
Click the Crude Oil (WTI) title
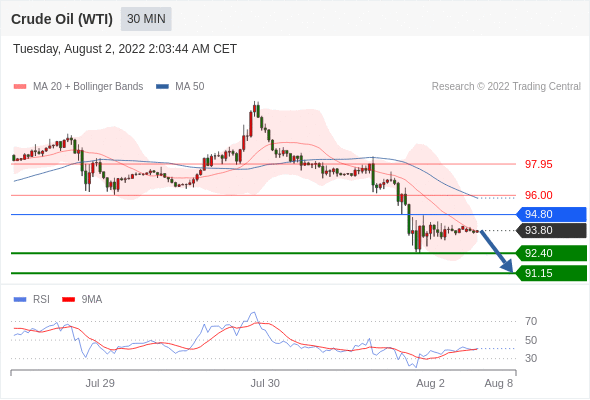pyautogui.click(x=62, y=19)
